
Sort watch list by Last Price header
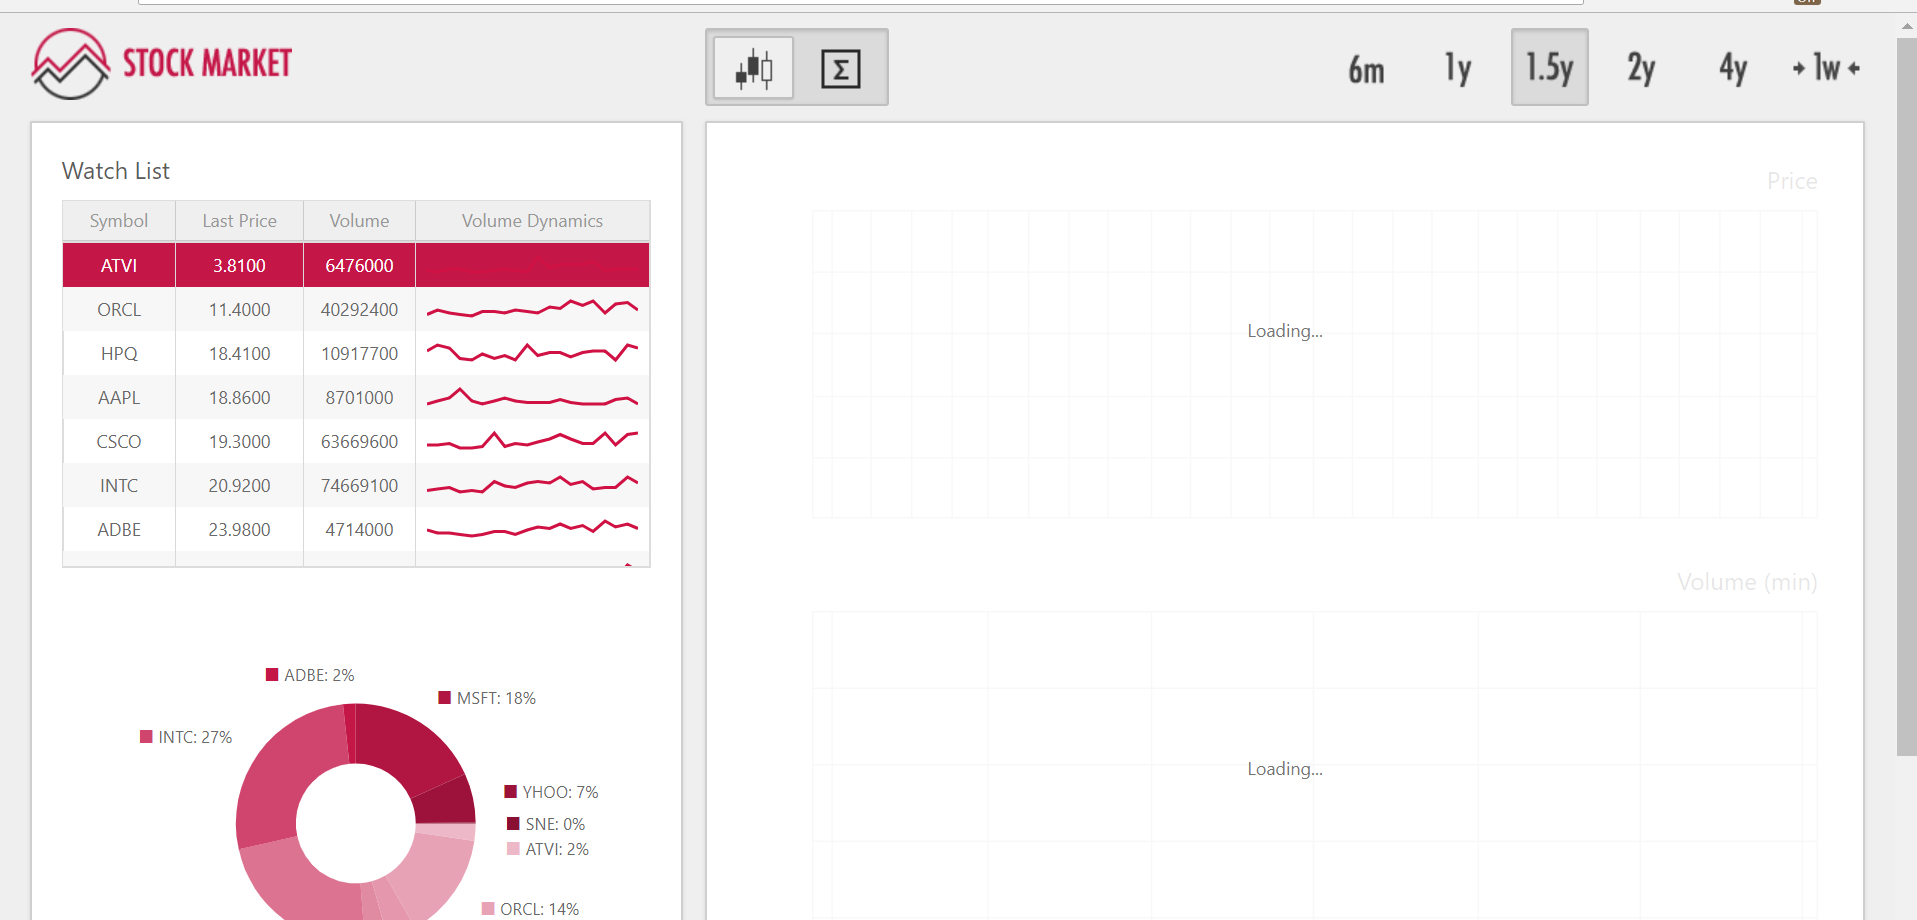tap(239, 221)
